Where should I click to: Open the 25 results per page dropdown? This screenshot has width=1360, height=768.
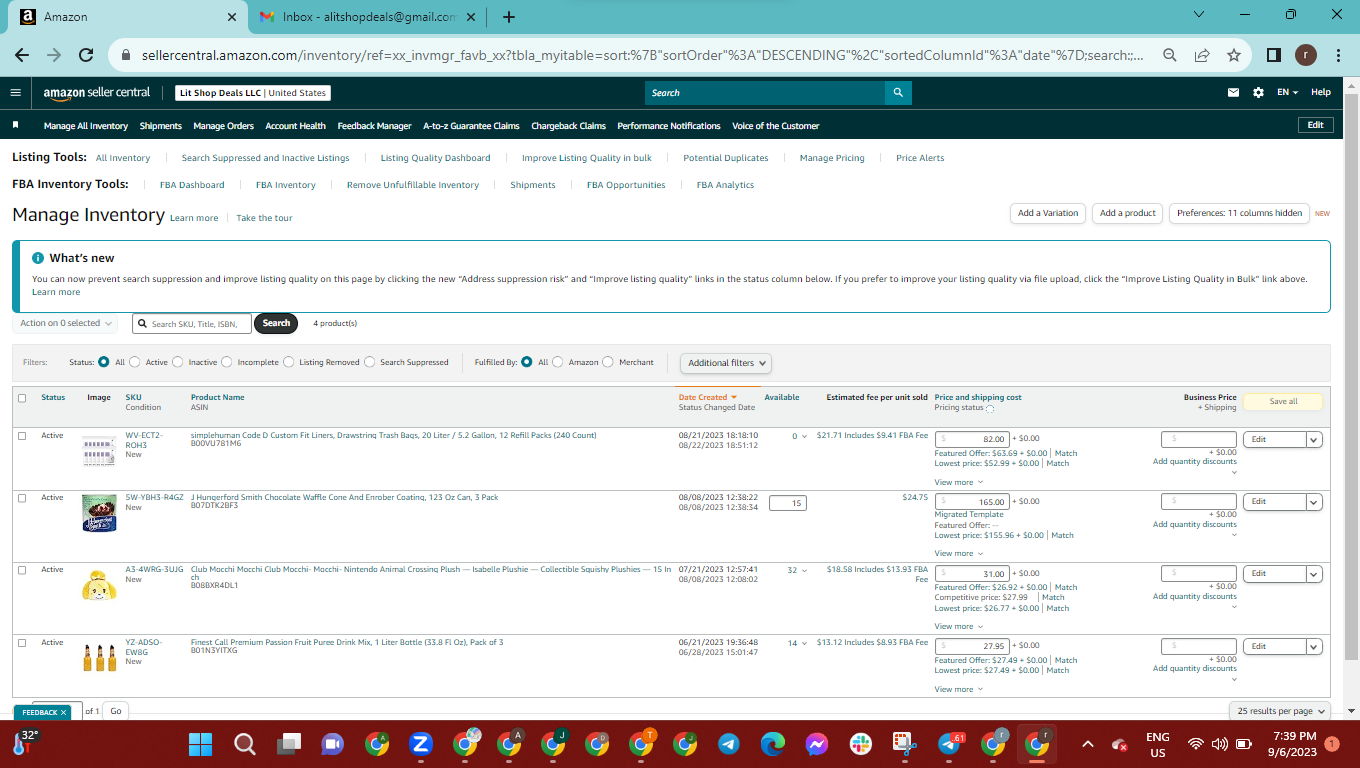tap(1280, 711)
